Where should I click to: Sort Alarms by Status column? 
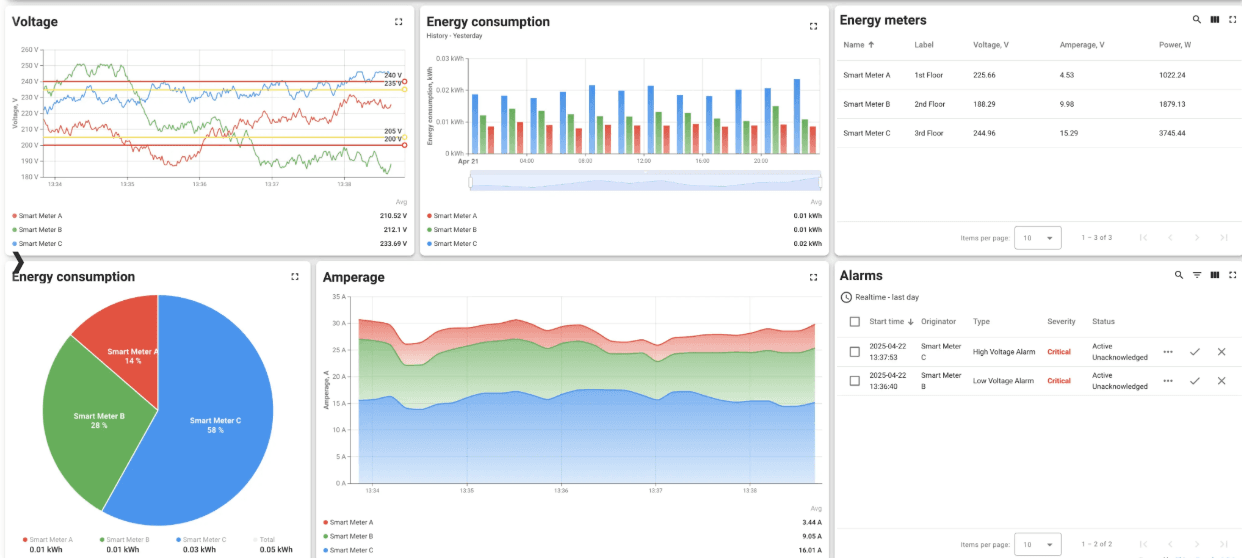1103,322
